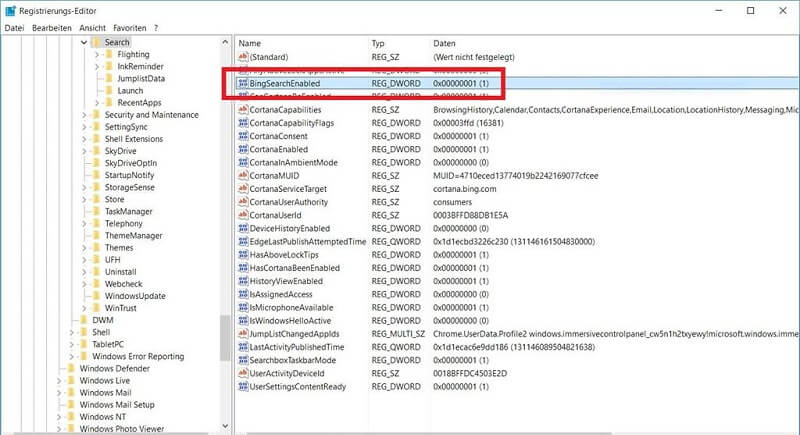Select the Launch key in tree

click(130, 91)
